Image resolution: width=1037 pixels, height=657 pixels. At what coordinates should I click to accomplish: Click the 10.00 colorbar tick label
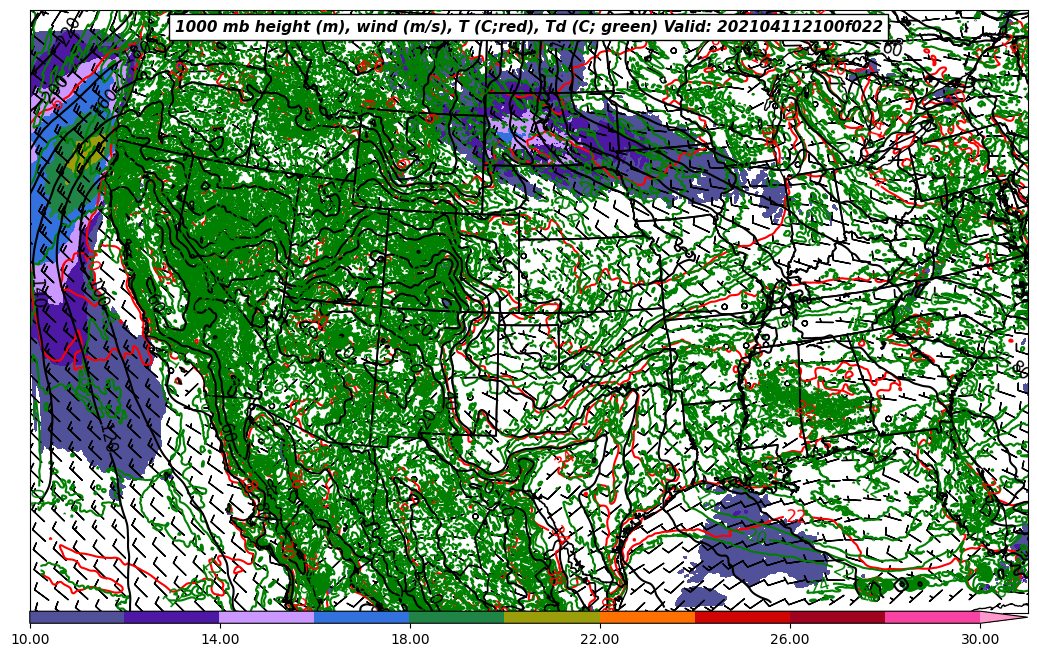30,638
